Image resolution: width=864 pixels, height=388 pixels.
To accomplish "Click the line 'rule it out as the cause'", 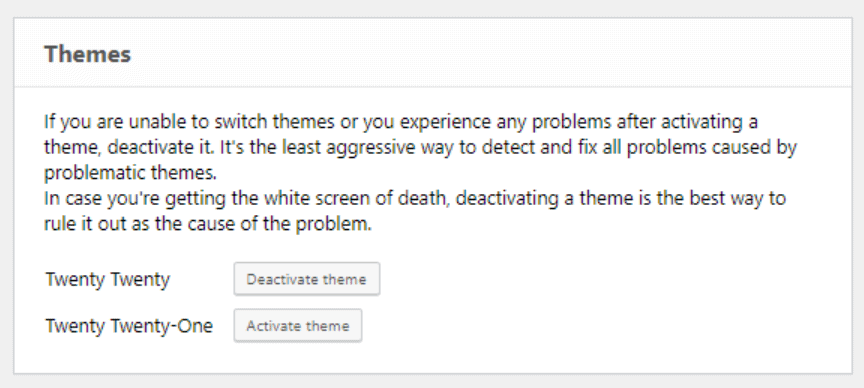I will tap(208, 225).
